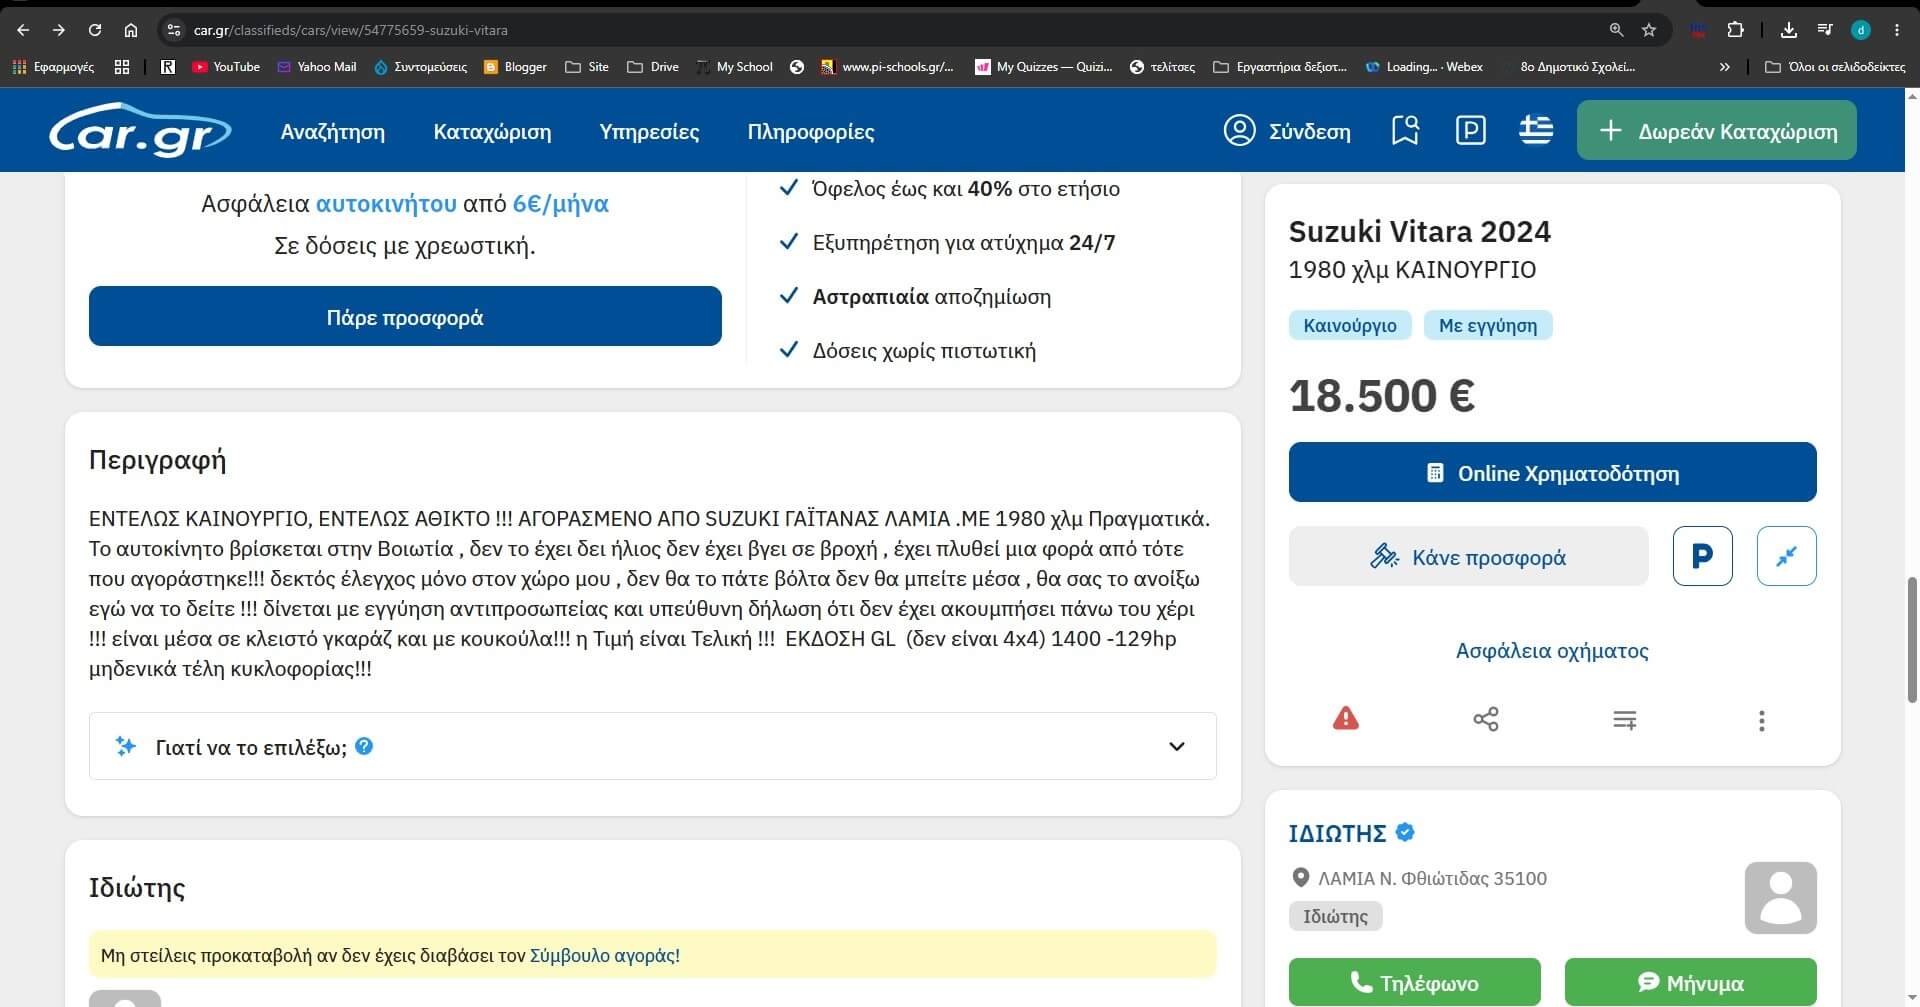Reload the page
Viewport: 1920px width, 1007px height.
pyautogui.click(x=95, y=30)
